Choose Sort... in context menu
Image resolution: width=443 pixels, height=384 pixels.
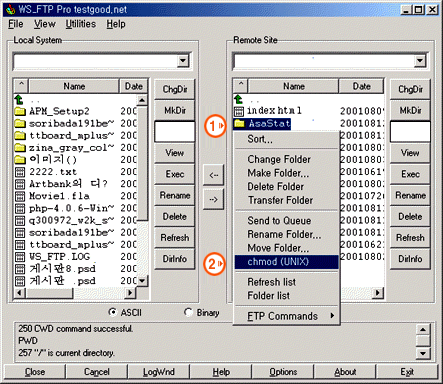[x=287, y=139]
